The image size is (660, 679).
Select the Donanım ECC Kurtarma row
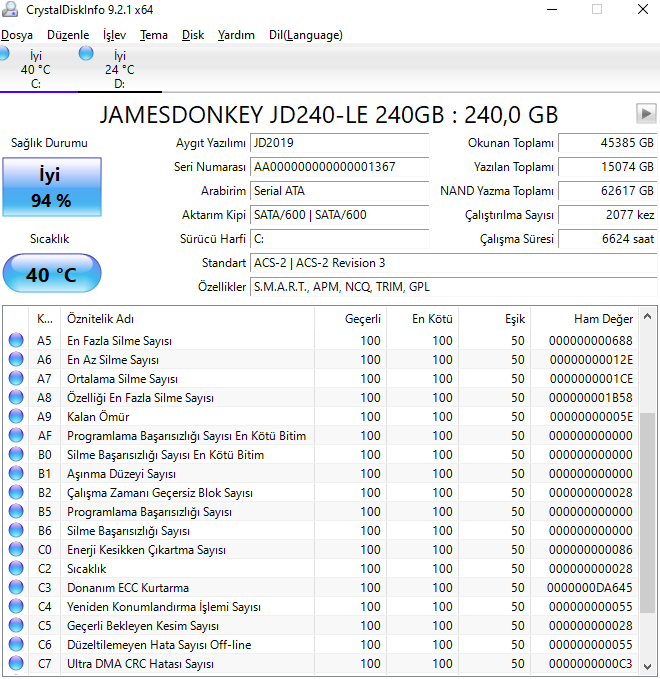(321, 588)
